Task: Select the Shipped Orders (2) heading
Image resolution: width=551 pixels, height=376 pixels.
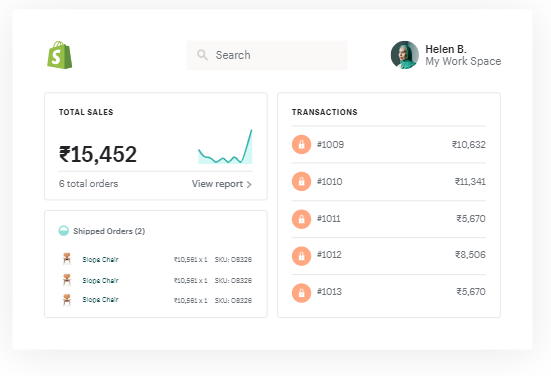Action: (x=109, y=231)
